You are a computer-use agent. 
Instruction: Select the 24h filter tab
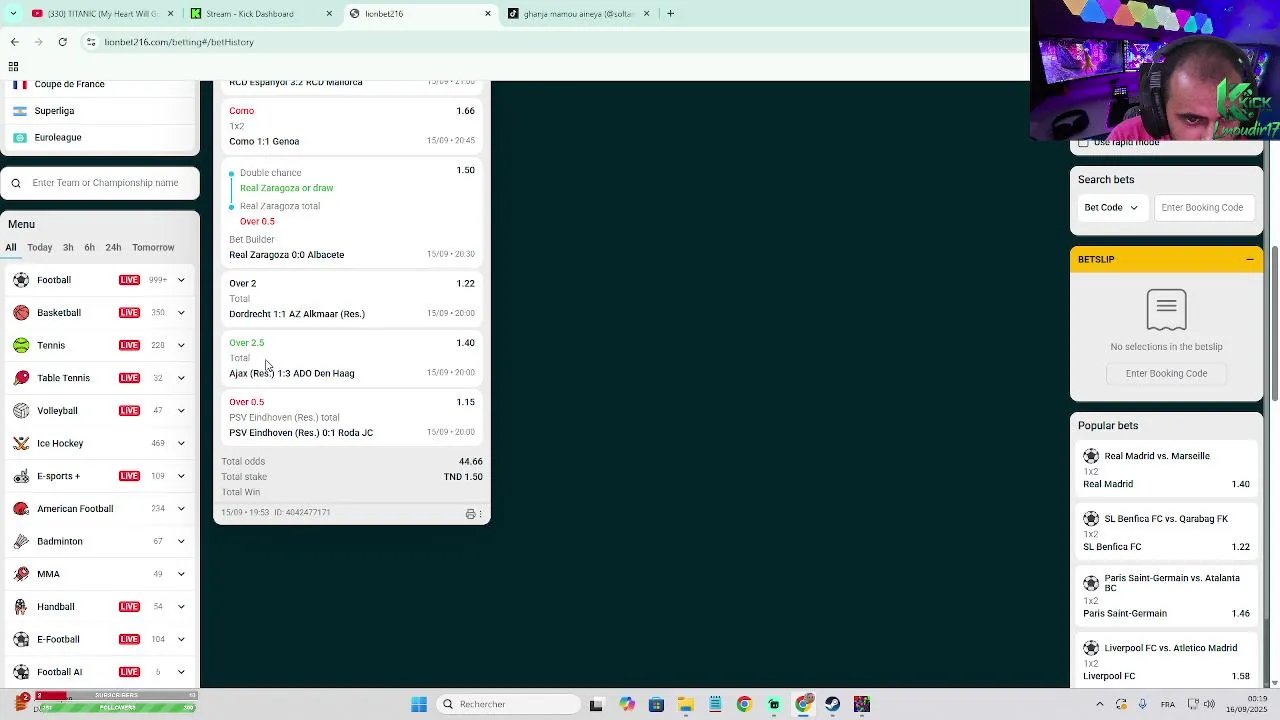pyautogui.click(x=113, y=247)
